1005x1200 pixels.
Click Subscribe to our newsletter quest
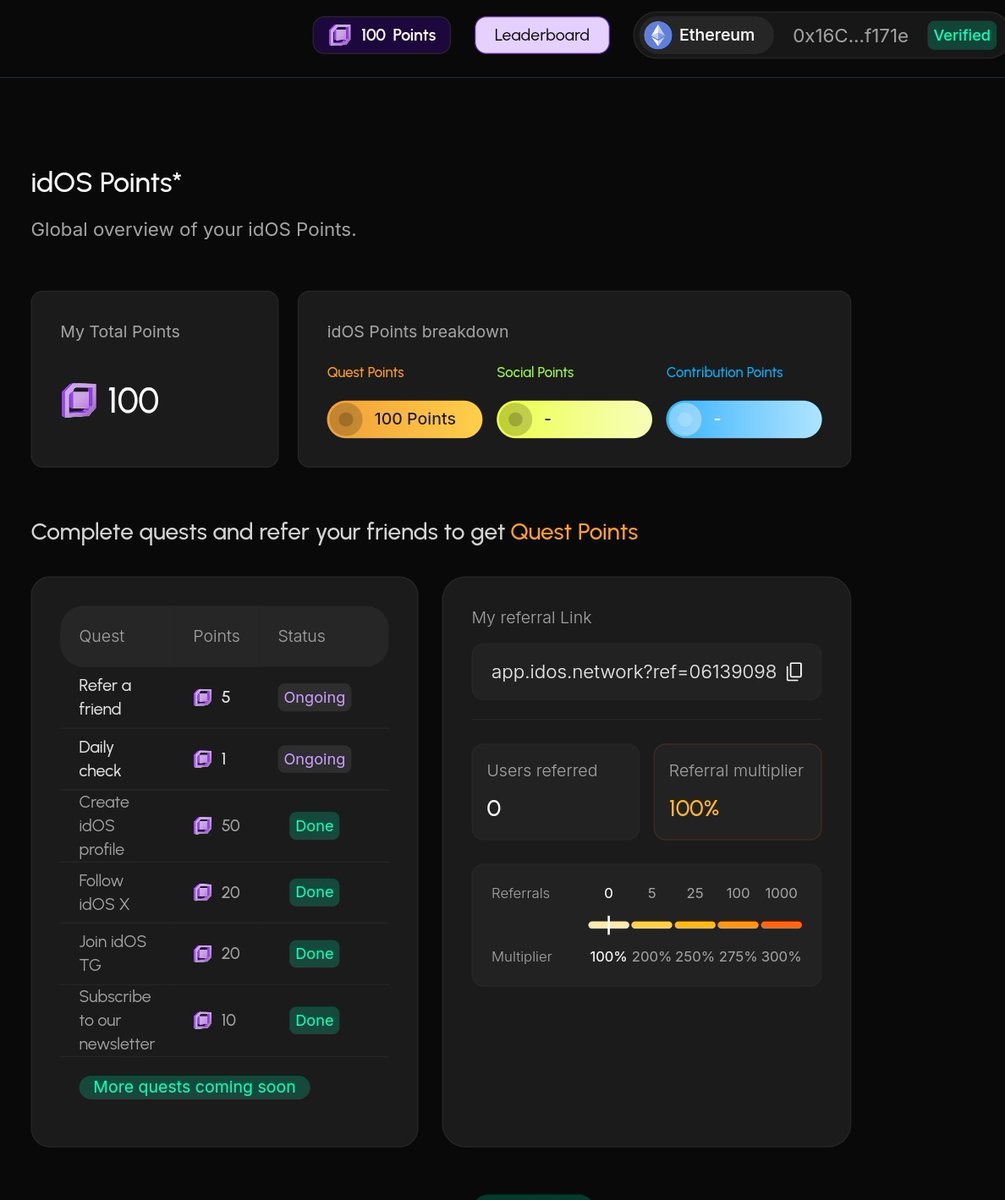pyautogui.click(x=117, y=1020)
